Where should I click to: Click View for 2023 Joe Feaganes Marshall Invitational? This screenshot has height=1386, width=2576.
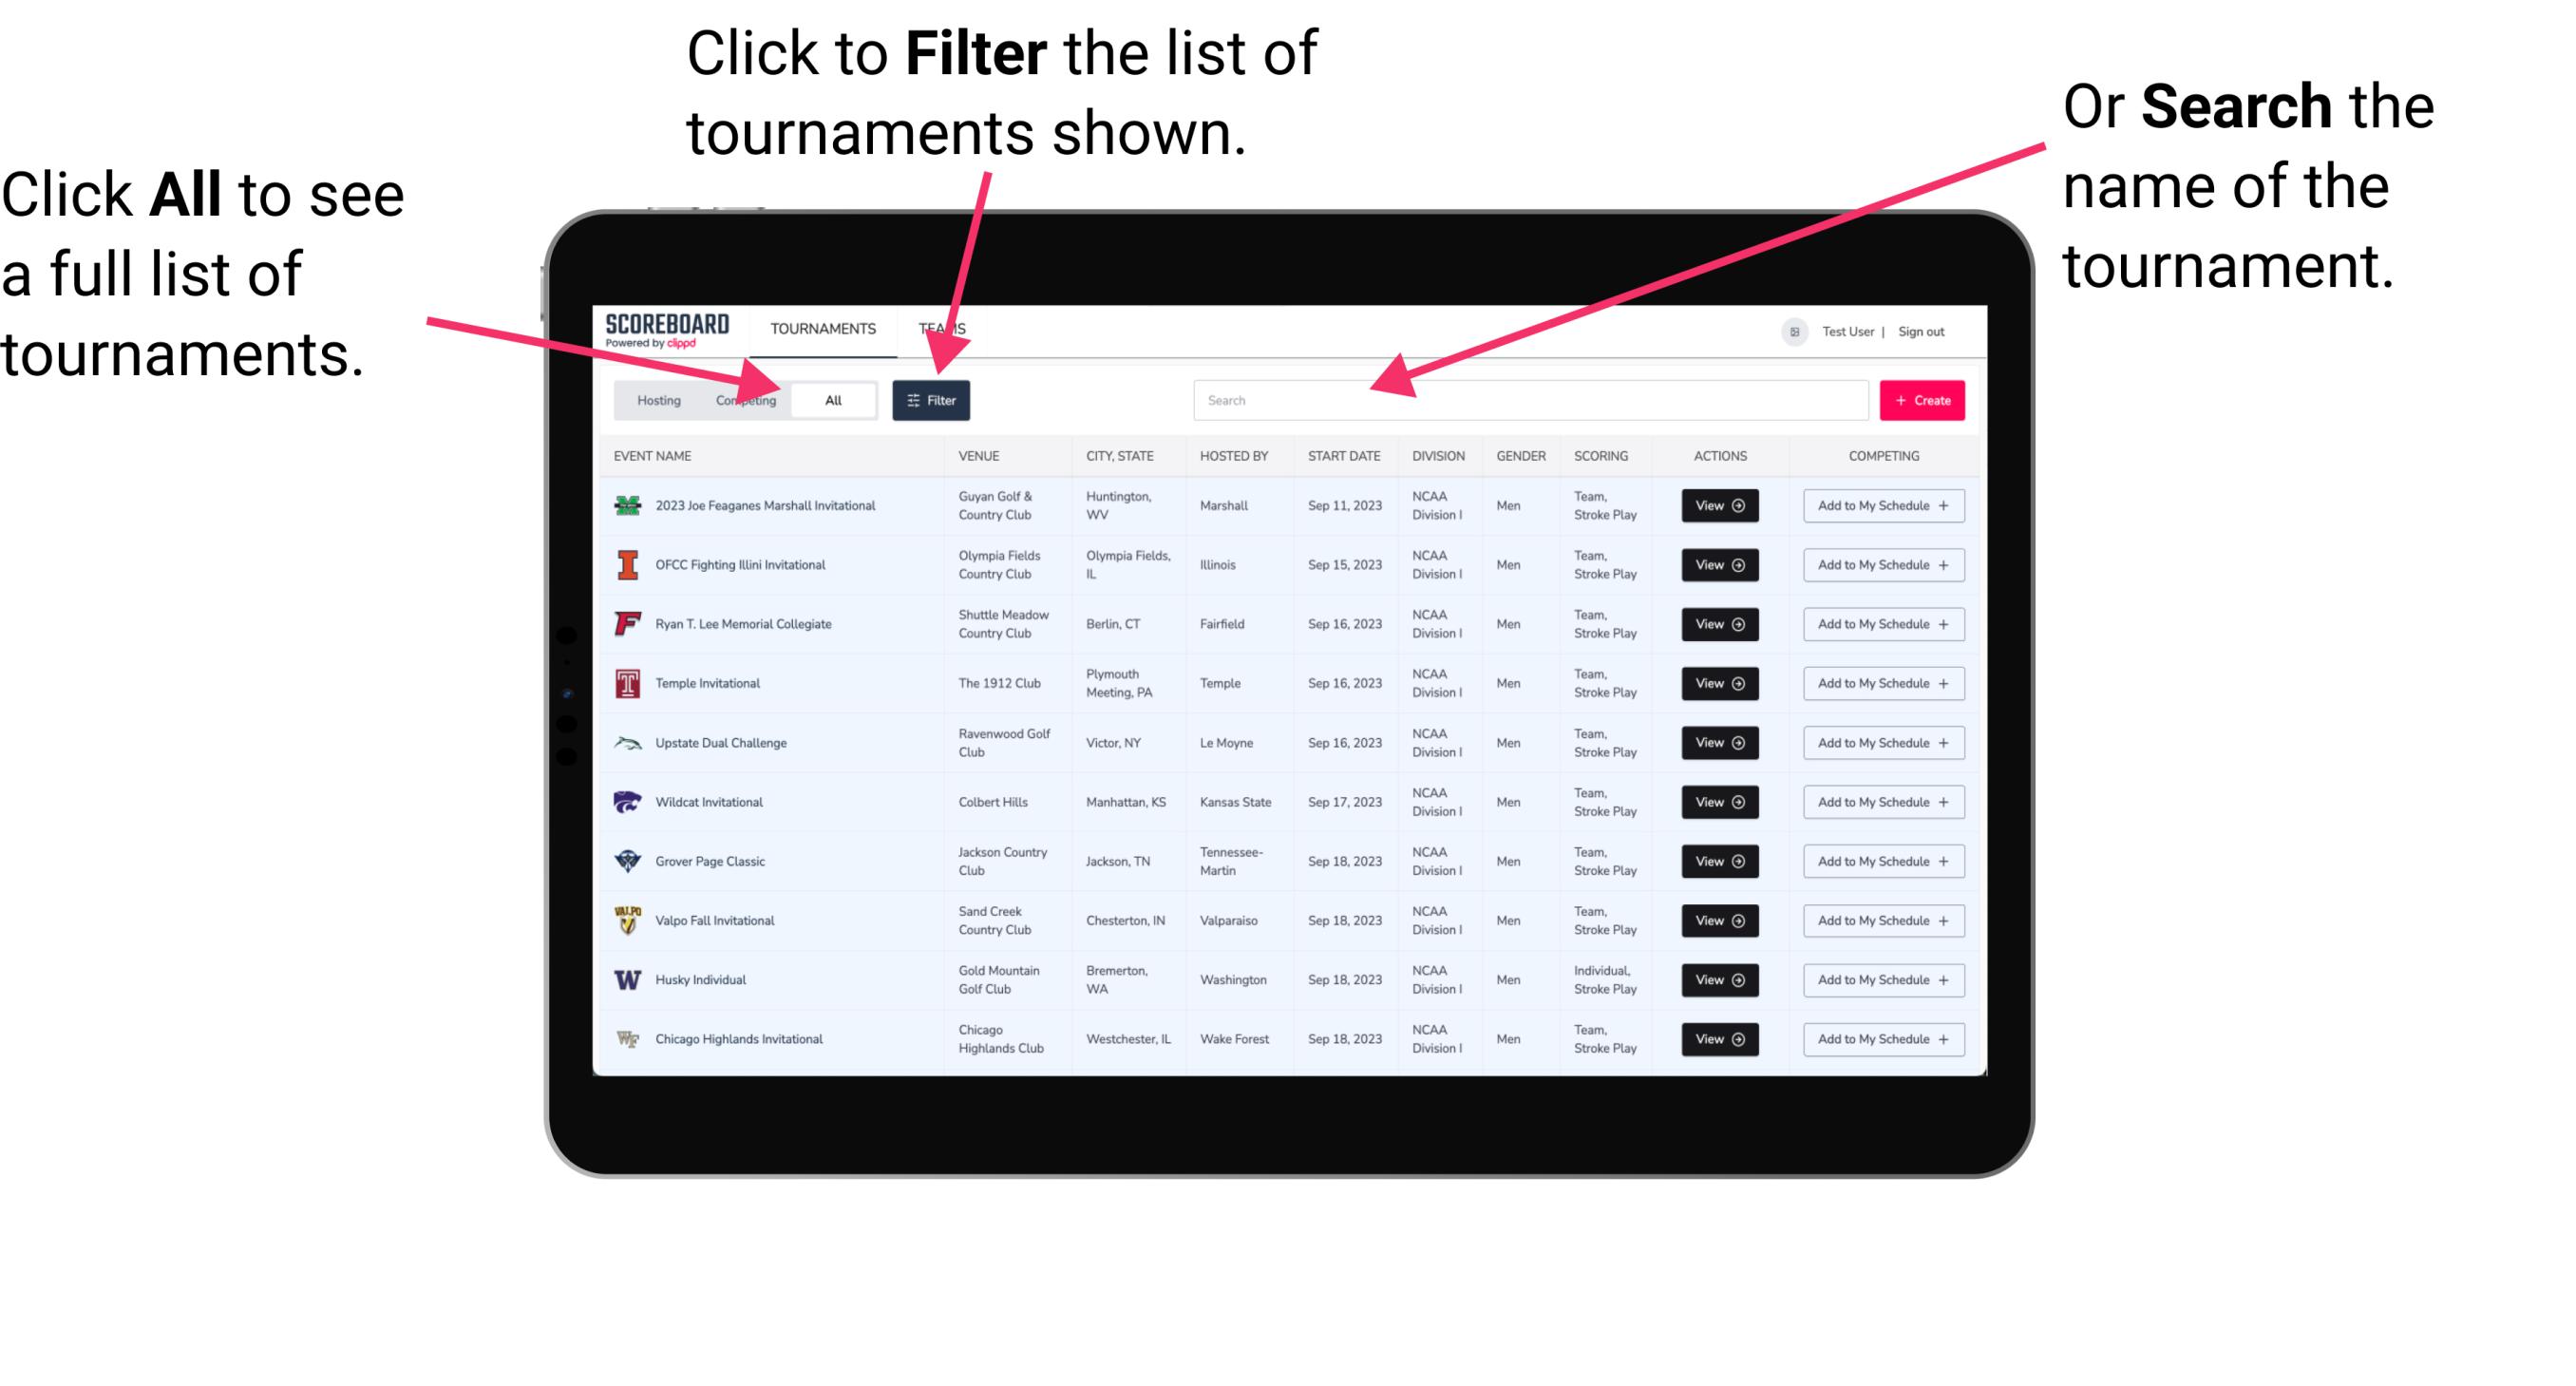click(1716, 505)
